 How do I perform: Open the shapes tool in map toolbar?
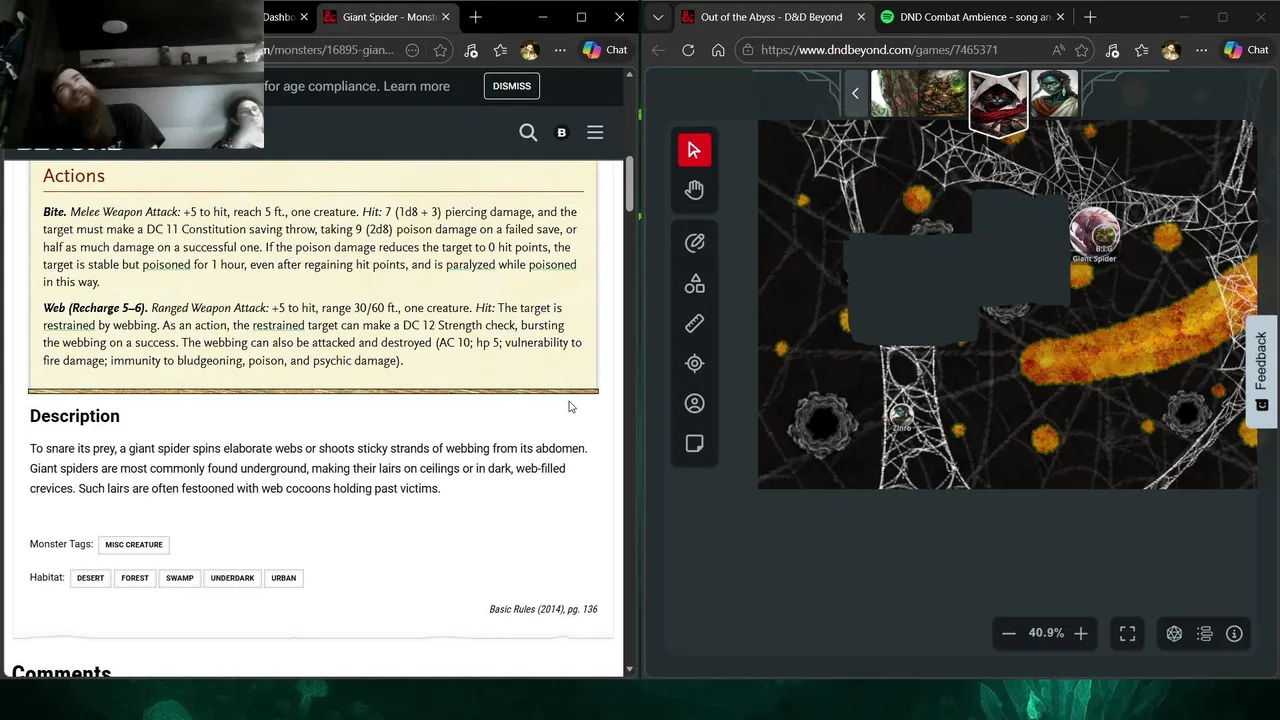pos(694,284)
